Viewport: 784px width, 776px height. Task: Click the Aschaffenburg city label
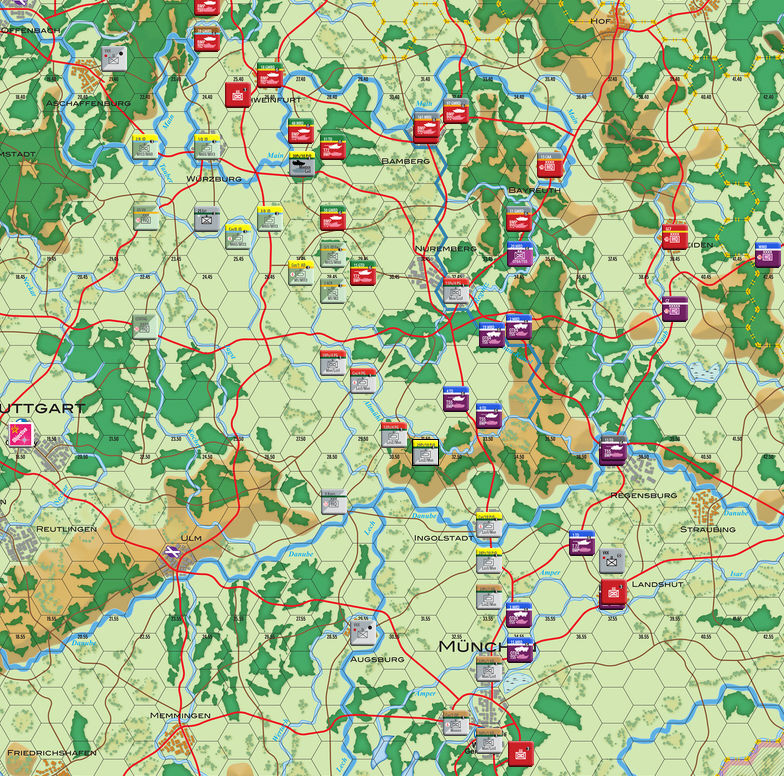click(88, 103)
